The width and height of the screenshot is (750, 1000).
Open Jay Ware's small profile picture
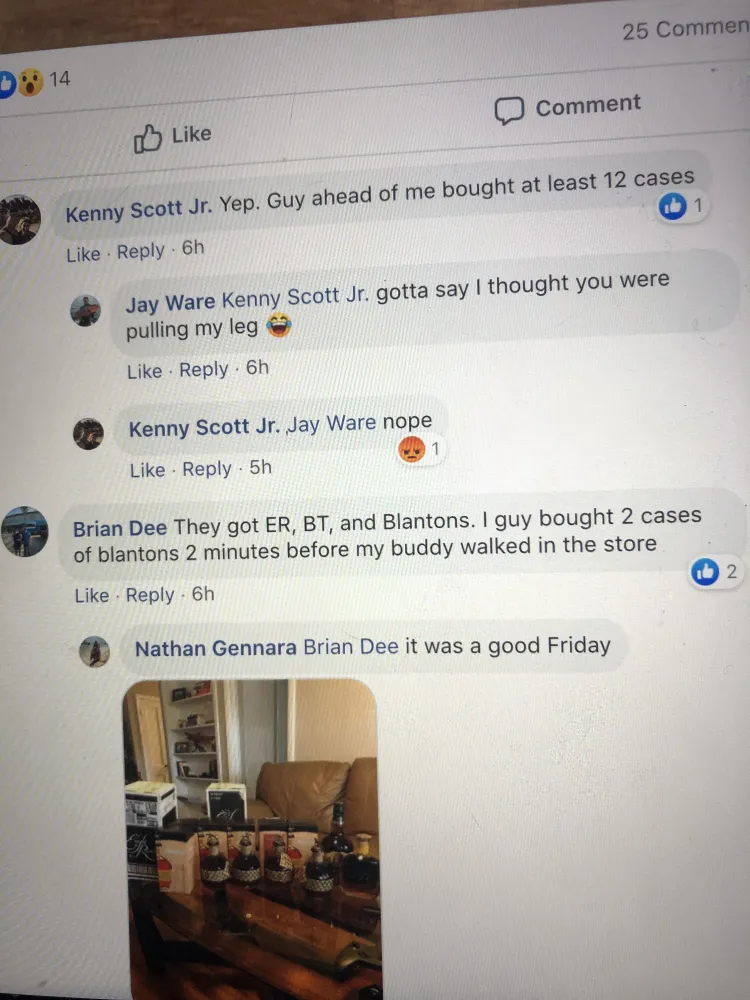tap(85, 311)
